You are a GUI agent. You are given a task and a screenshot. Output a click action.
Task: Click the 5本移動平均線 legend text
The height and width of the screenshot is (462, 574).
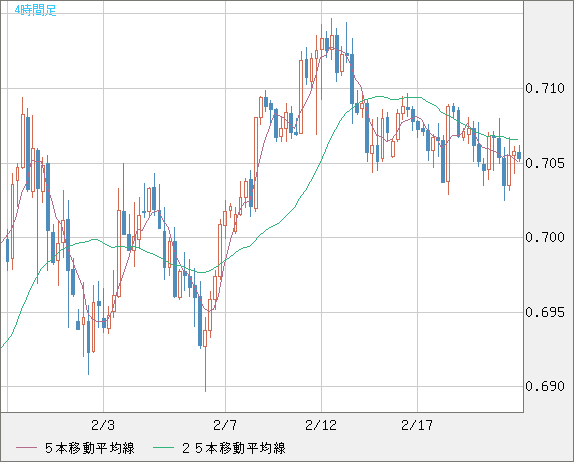[90, 448]
